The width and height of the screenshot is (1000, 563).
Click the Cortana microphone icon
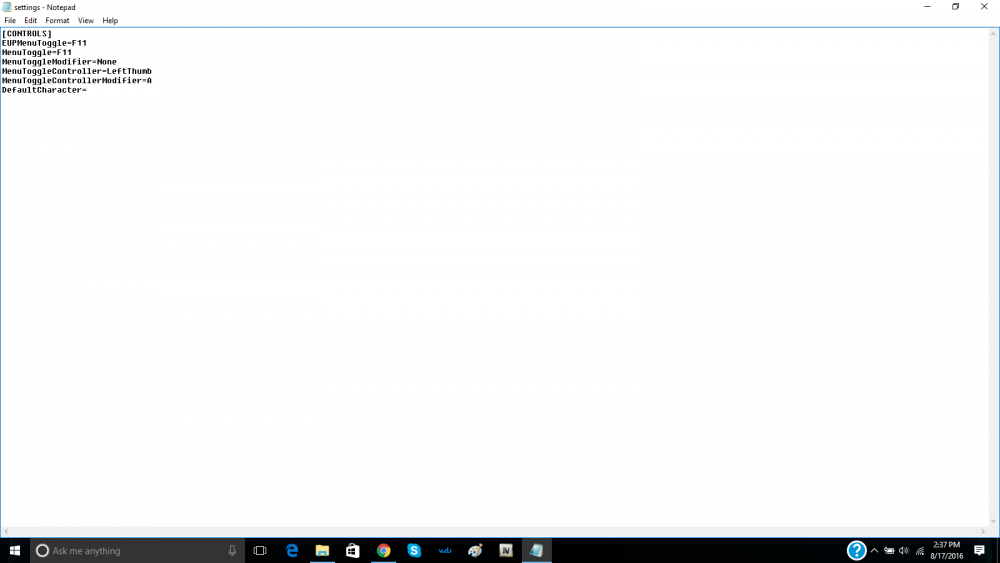(232, 550)
